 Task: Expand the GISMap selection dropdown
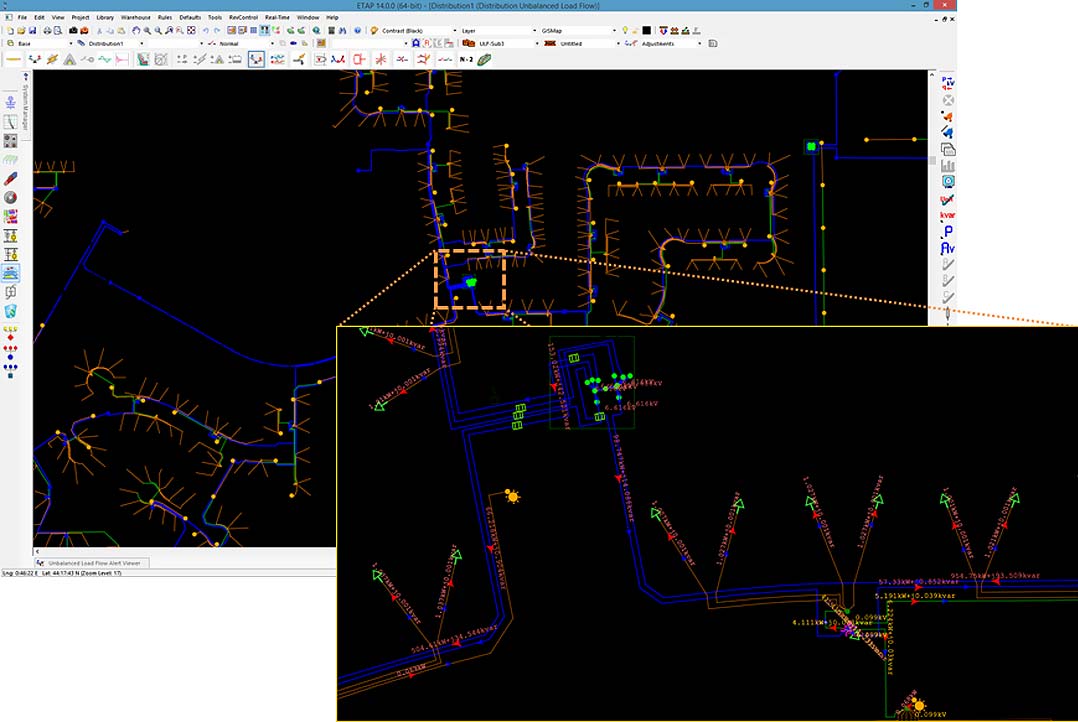pos(613,30)
